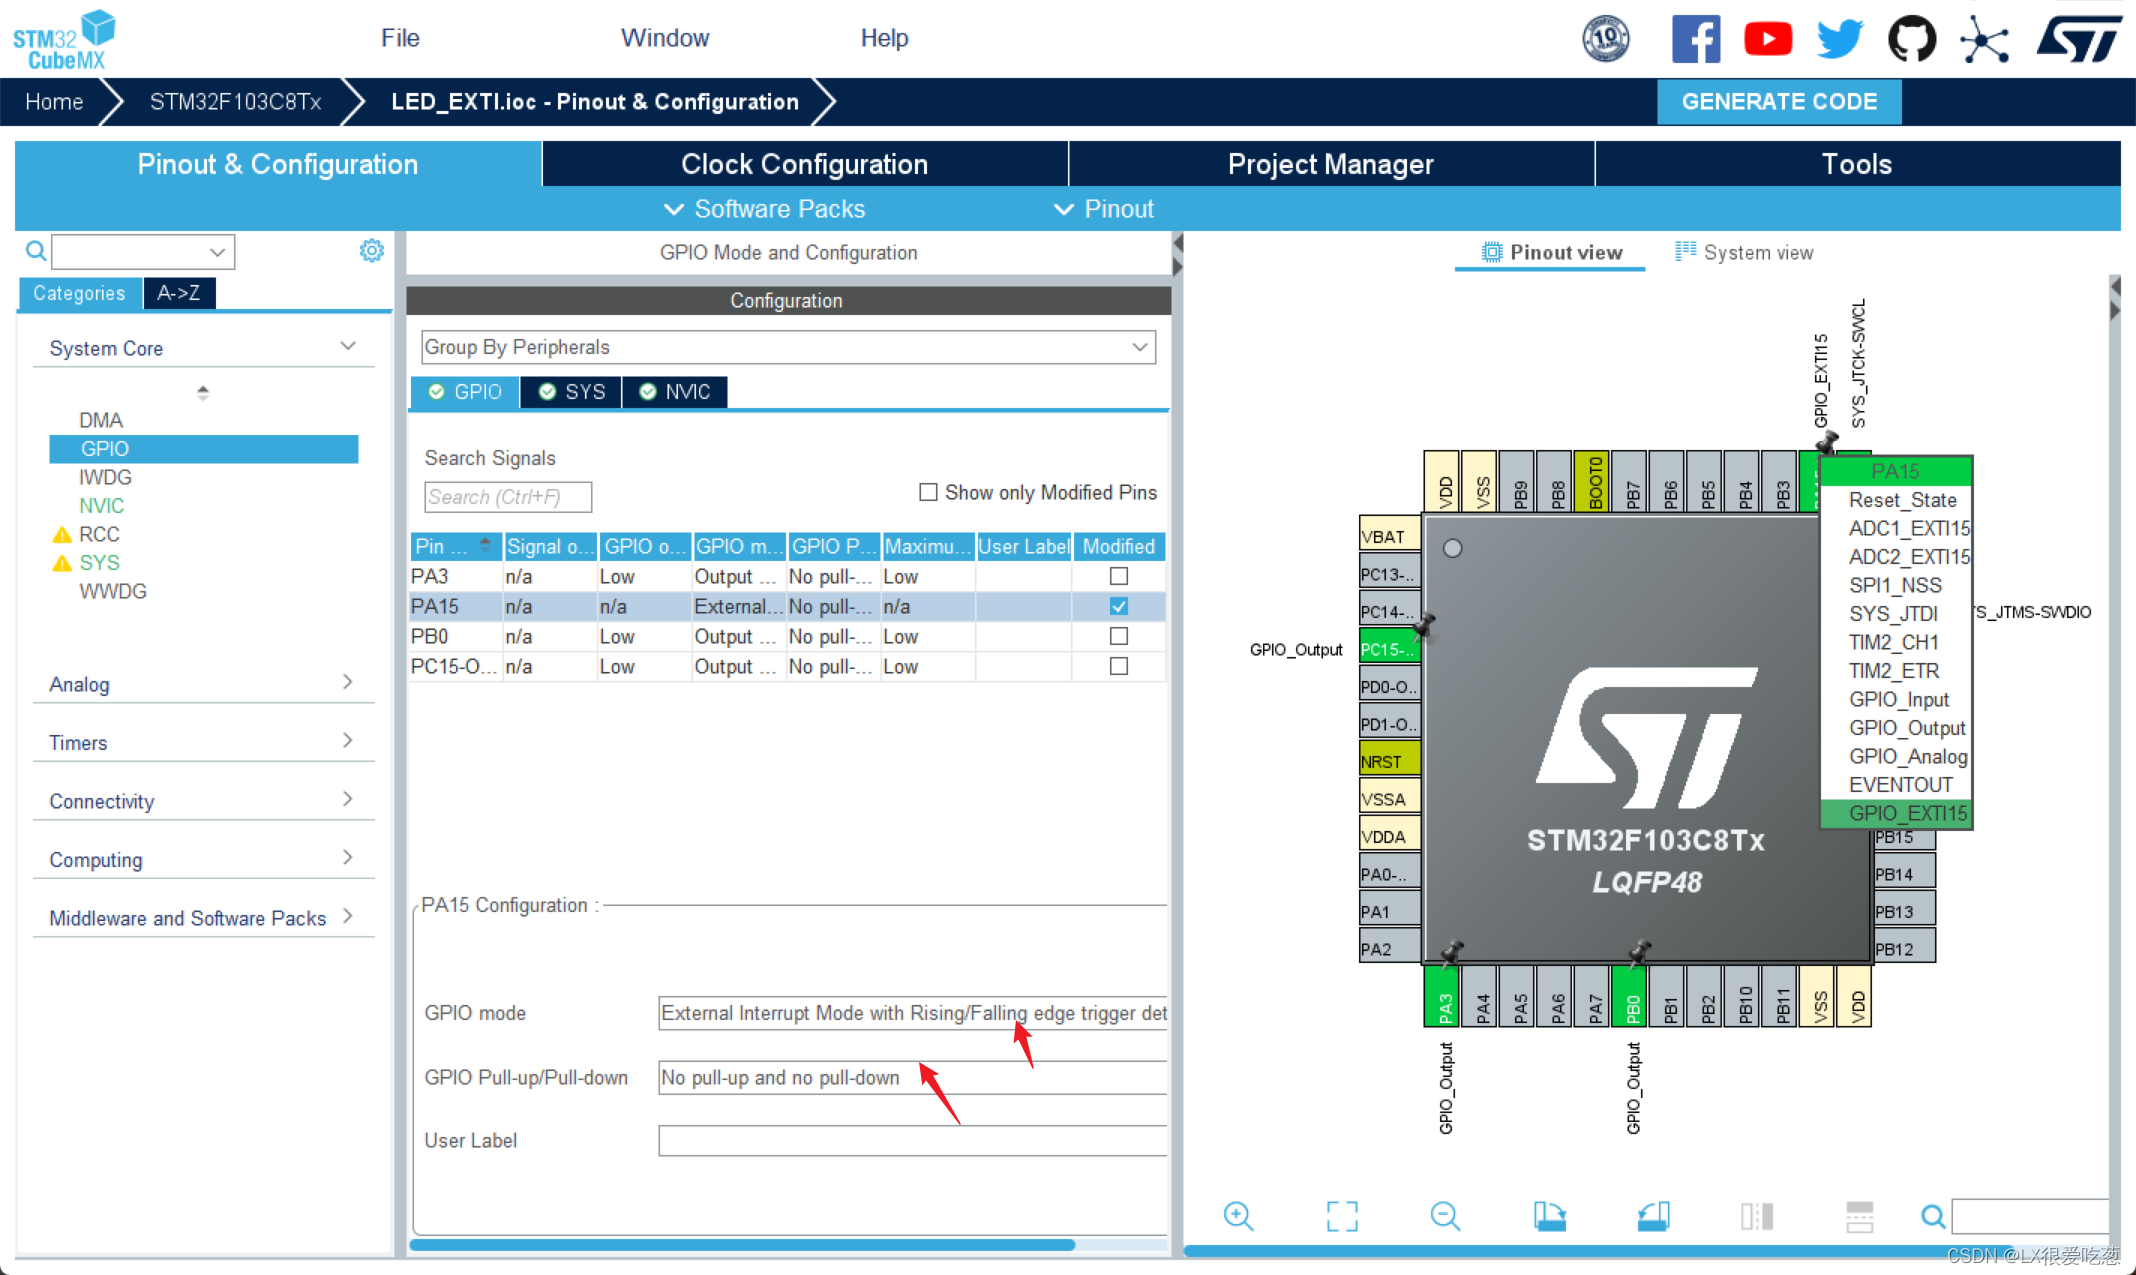2136x1275 pixels.
Task: Open the Window menu
Action: tap(665, 38)
